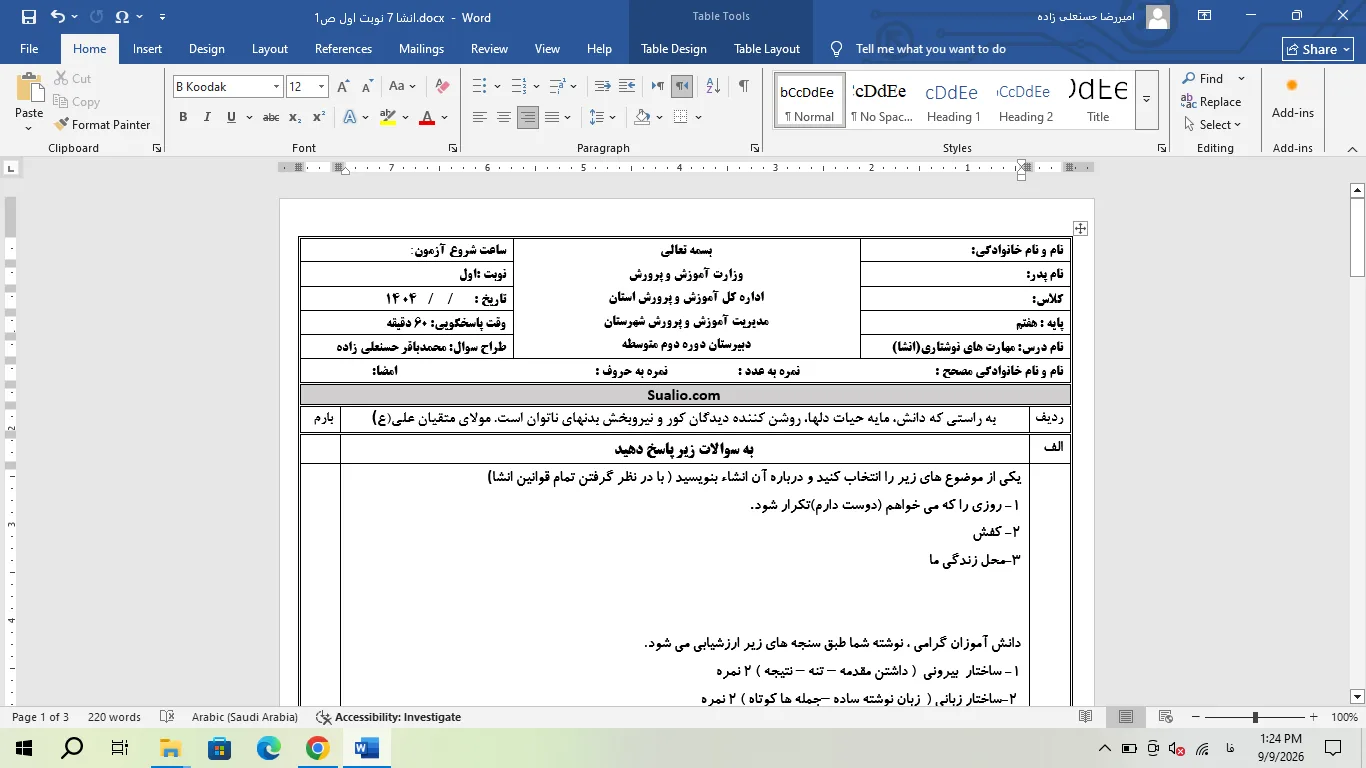
Task: Toggle Bold formatting
Action: click(183, 117)
